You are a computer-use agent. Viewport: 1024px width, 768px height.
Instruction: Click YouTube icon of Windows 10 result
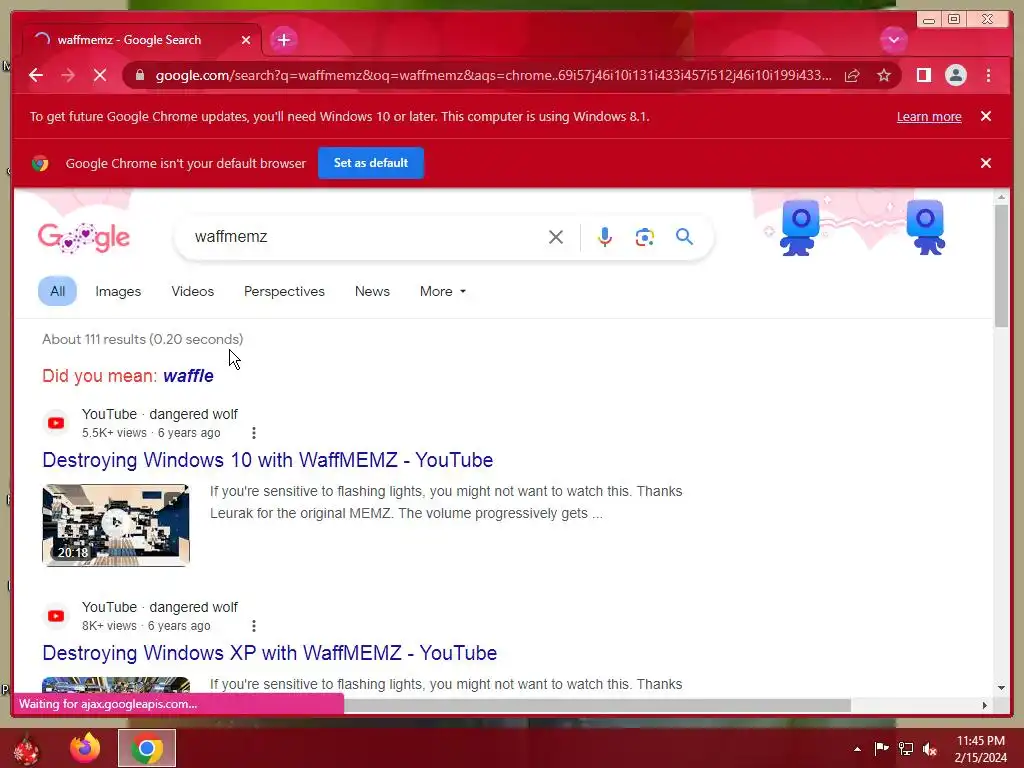[56, 423]
